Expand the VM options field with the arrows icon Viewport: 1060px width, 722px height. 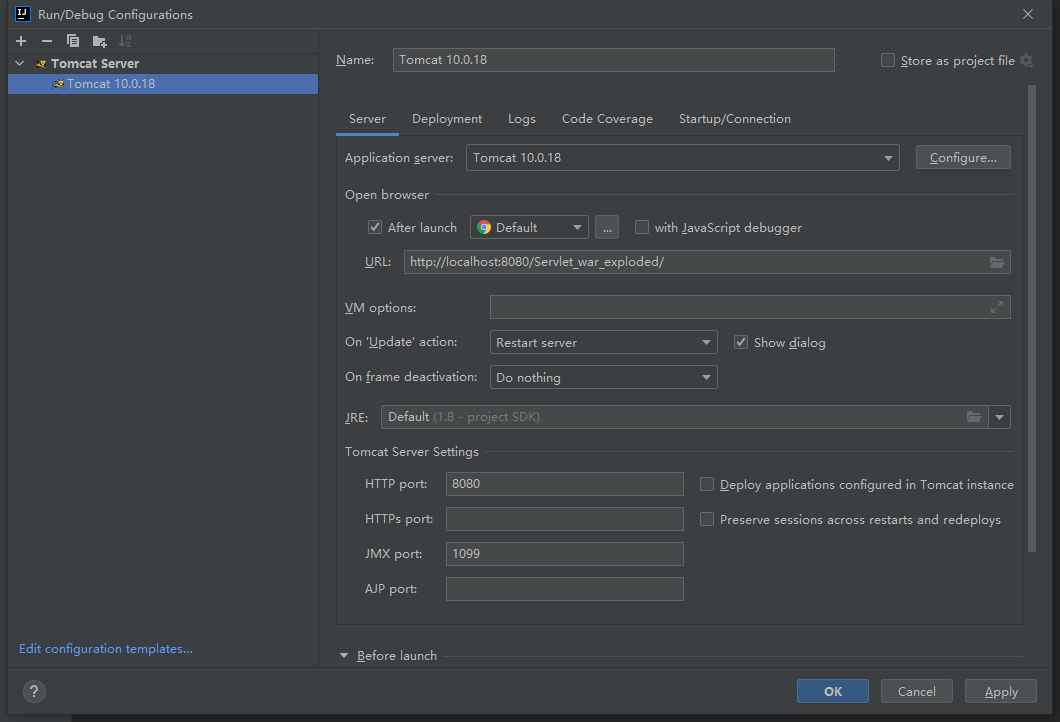click(x=996, y=308)
